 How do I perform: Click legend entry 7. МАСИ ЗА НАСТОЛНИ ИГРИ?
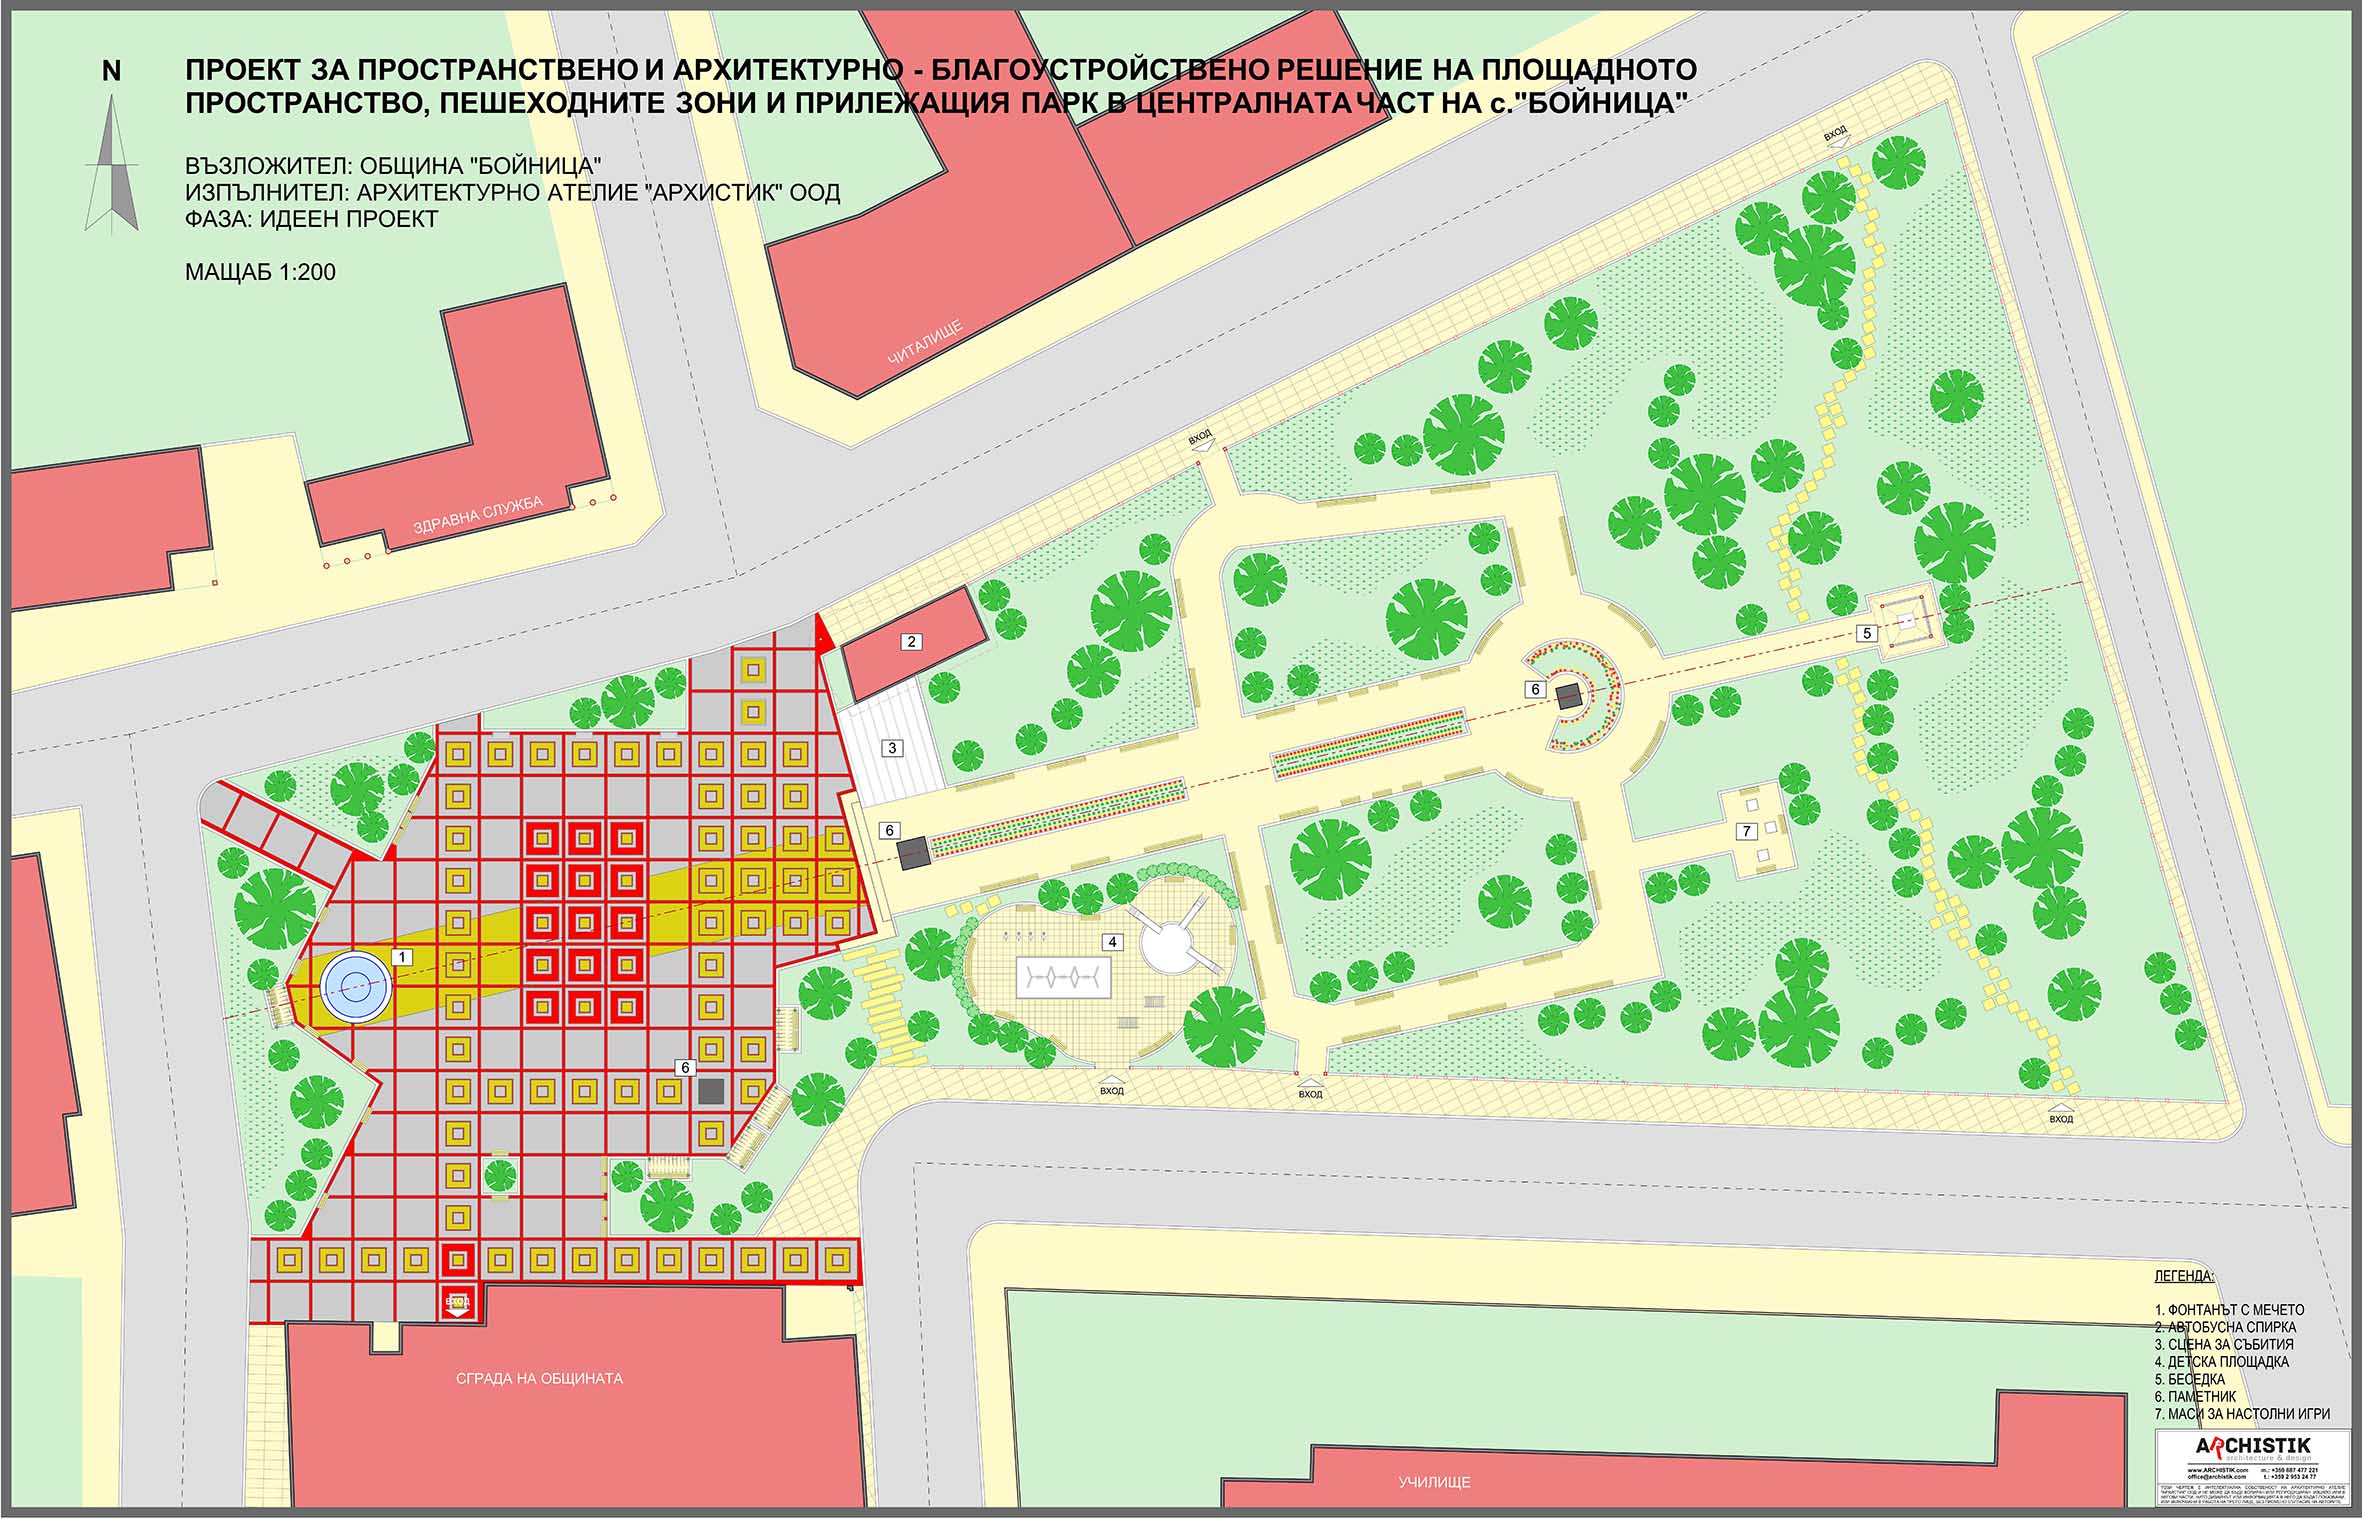tap(2242, 1414)
